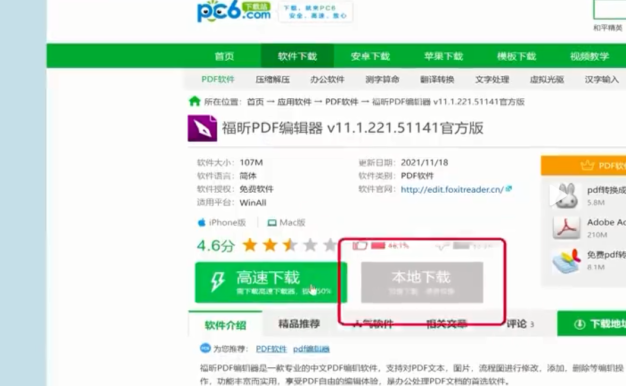This screenshot has width=626, height=386.
Task: Click the 免费软件 license value
Action: point(256,189)
